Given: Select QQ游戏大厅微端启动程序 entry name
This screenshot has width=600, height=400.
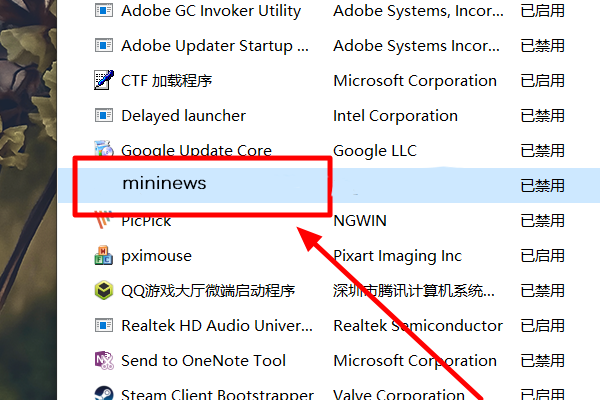Looking at the screenshot, I should pos(208,291).
